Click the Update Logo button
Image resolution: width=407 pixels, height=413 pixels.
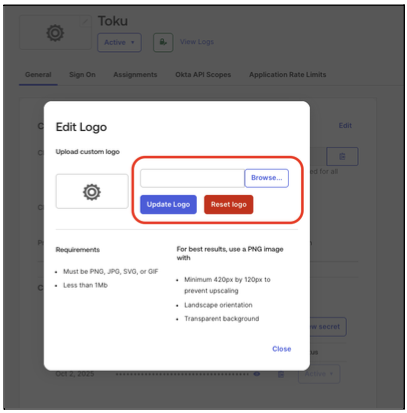[168, 204]
